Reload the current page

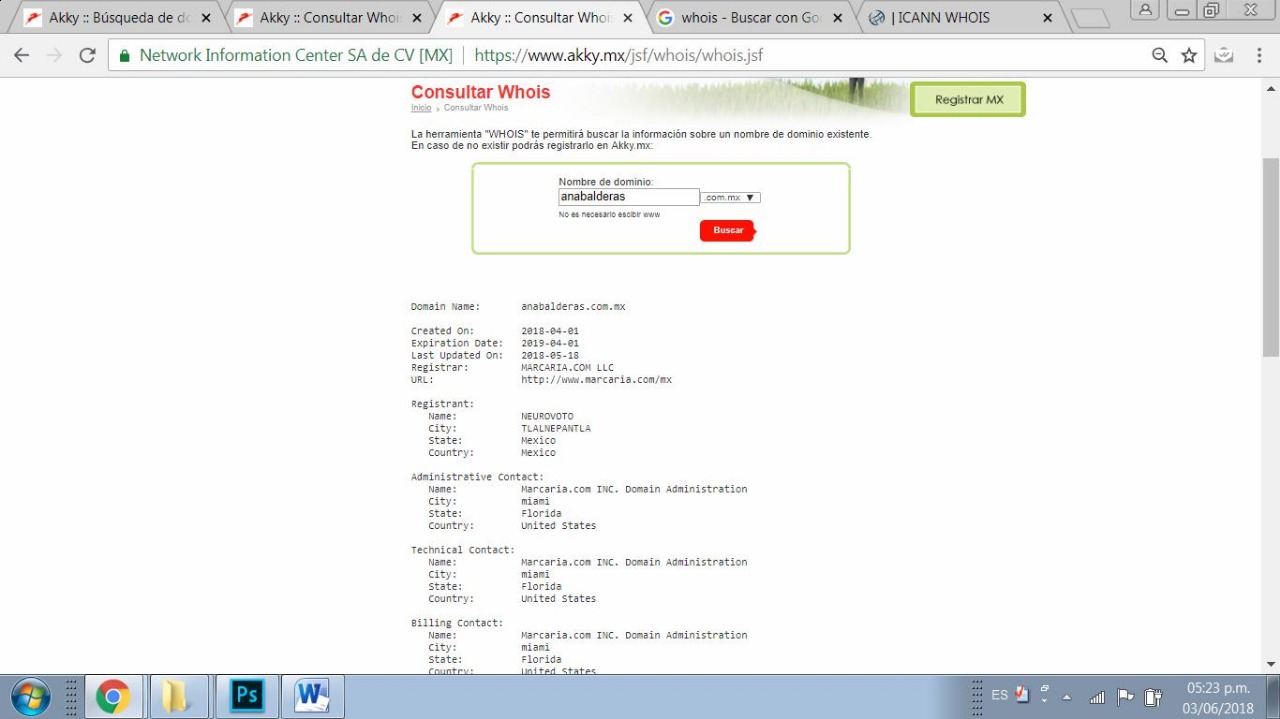click(x=87, y=56)
